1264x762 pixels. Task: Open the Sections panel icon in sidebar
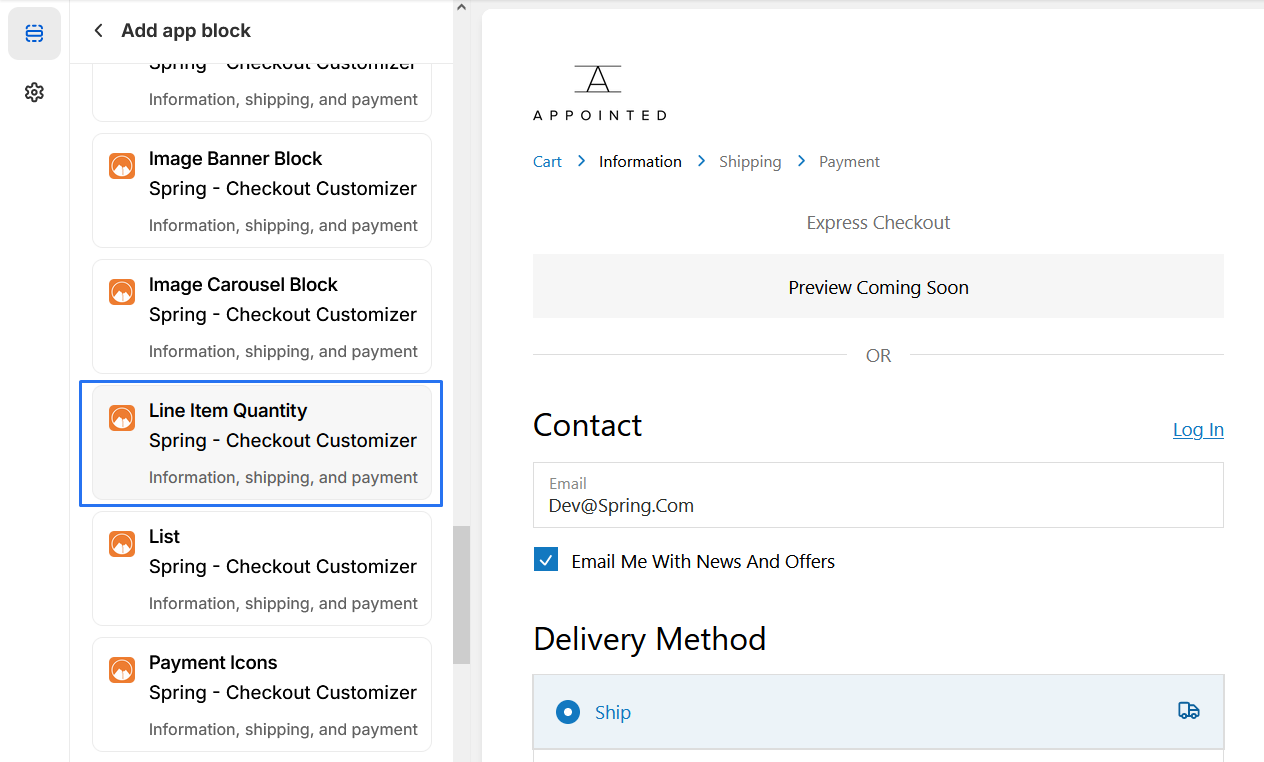coord(34,34)
